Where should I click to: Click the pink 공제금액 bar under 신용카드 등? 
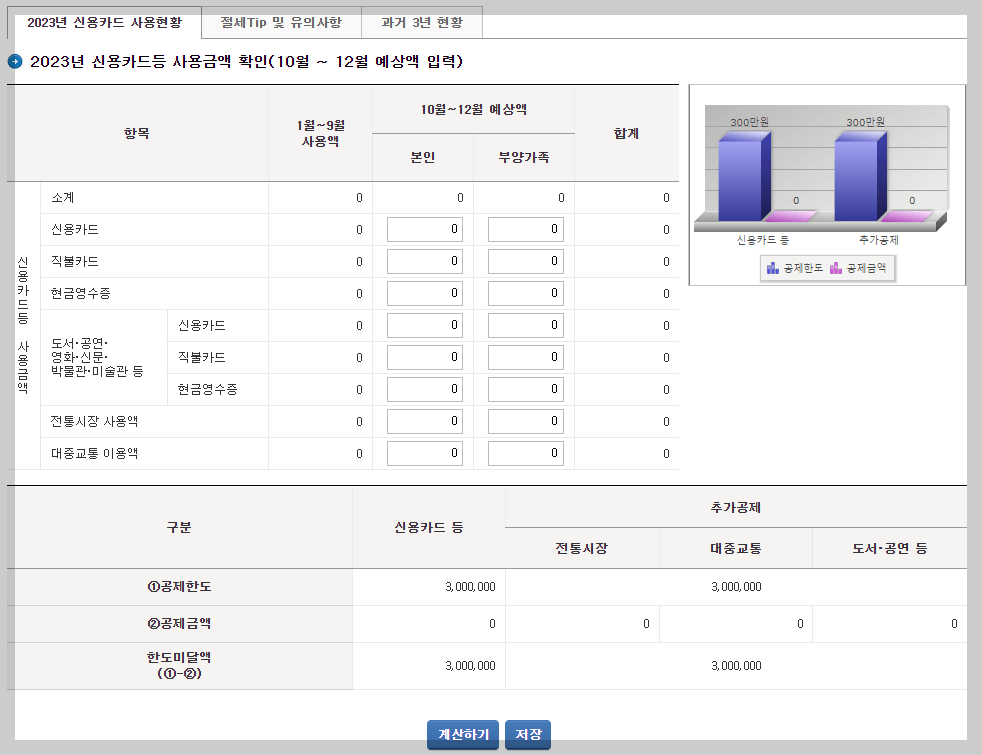tap(791, 217)
